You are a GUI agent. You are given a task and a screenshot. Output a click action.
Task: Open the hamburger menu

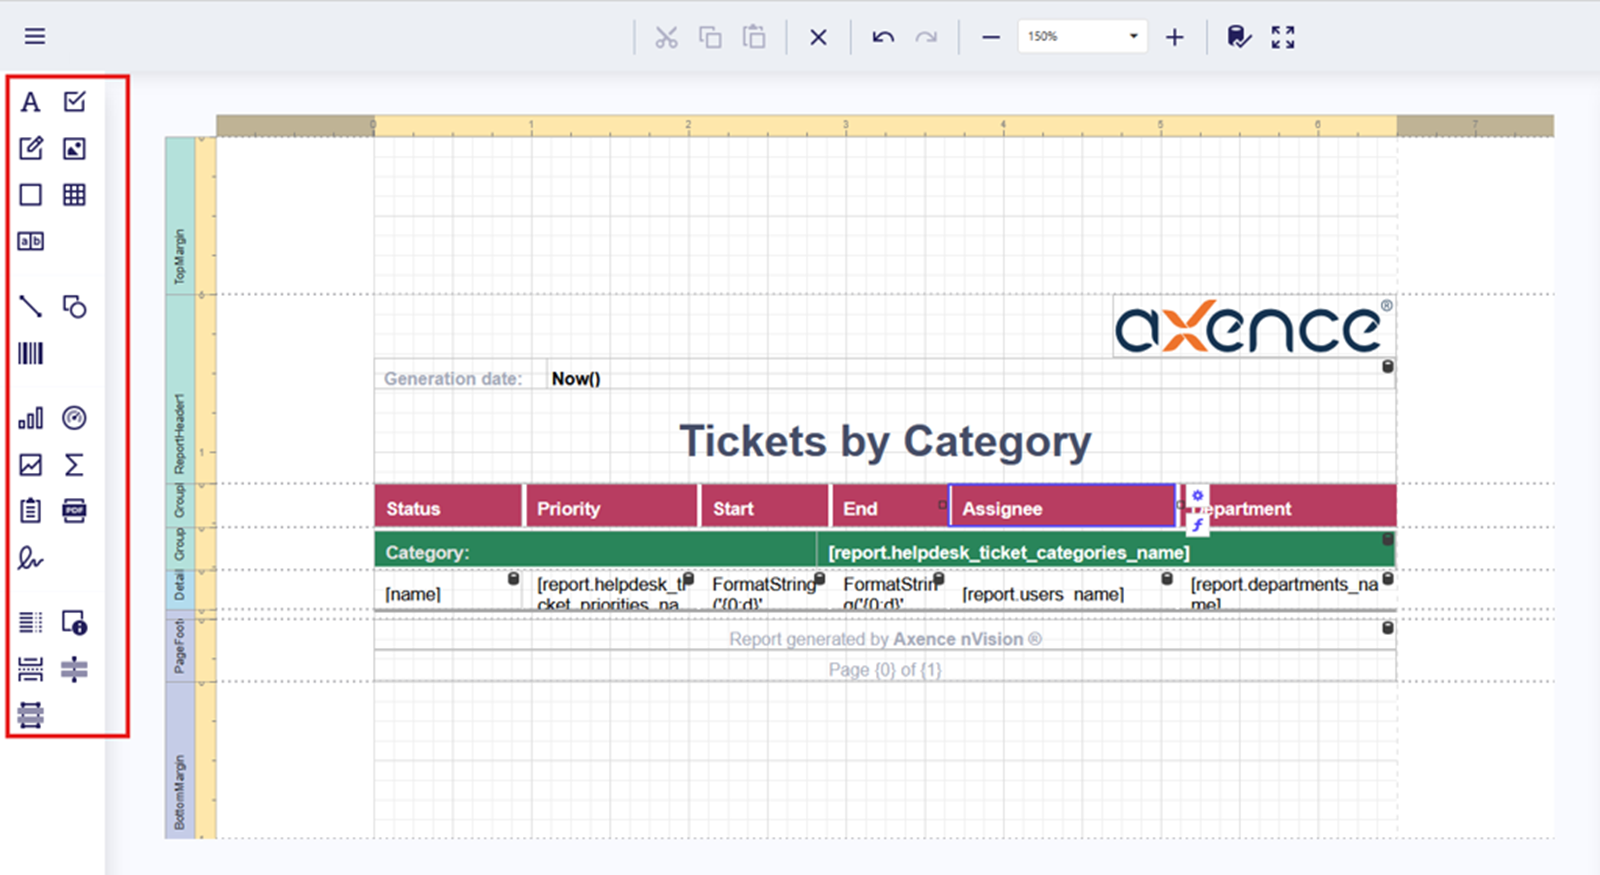[35, 37]
